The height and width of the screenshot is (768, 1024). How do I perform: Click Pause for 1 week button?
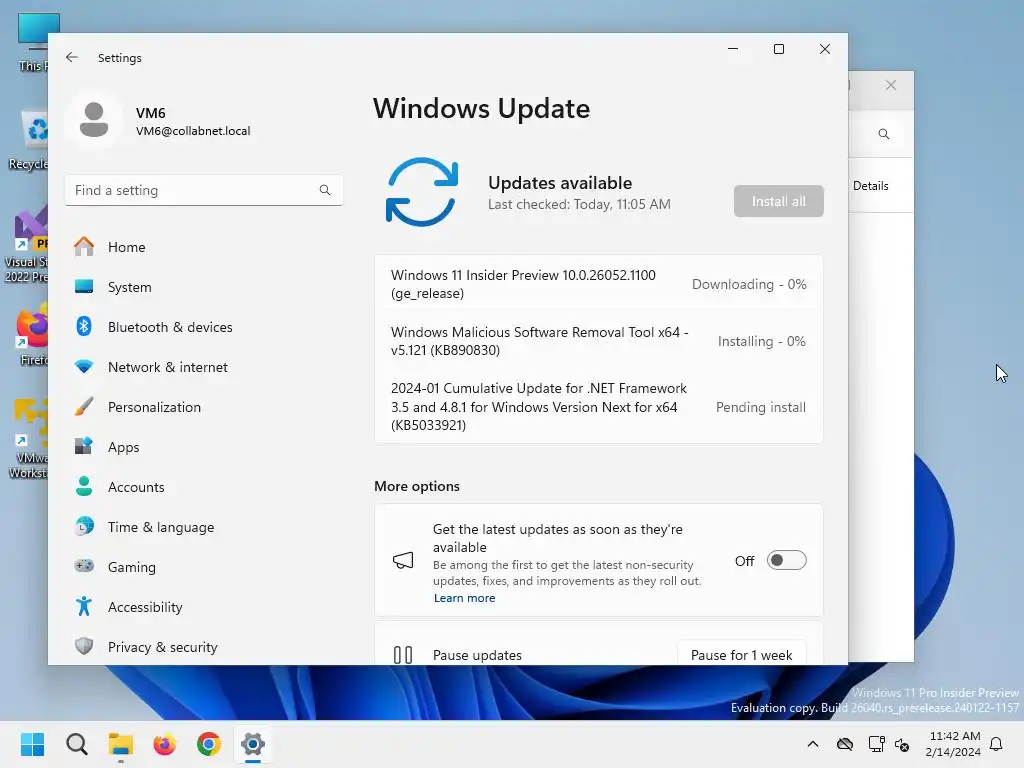[x=741, y=654]
